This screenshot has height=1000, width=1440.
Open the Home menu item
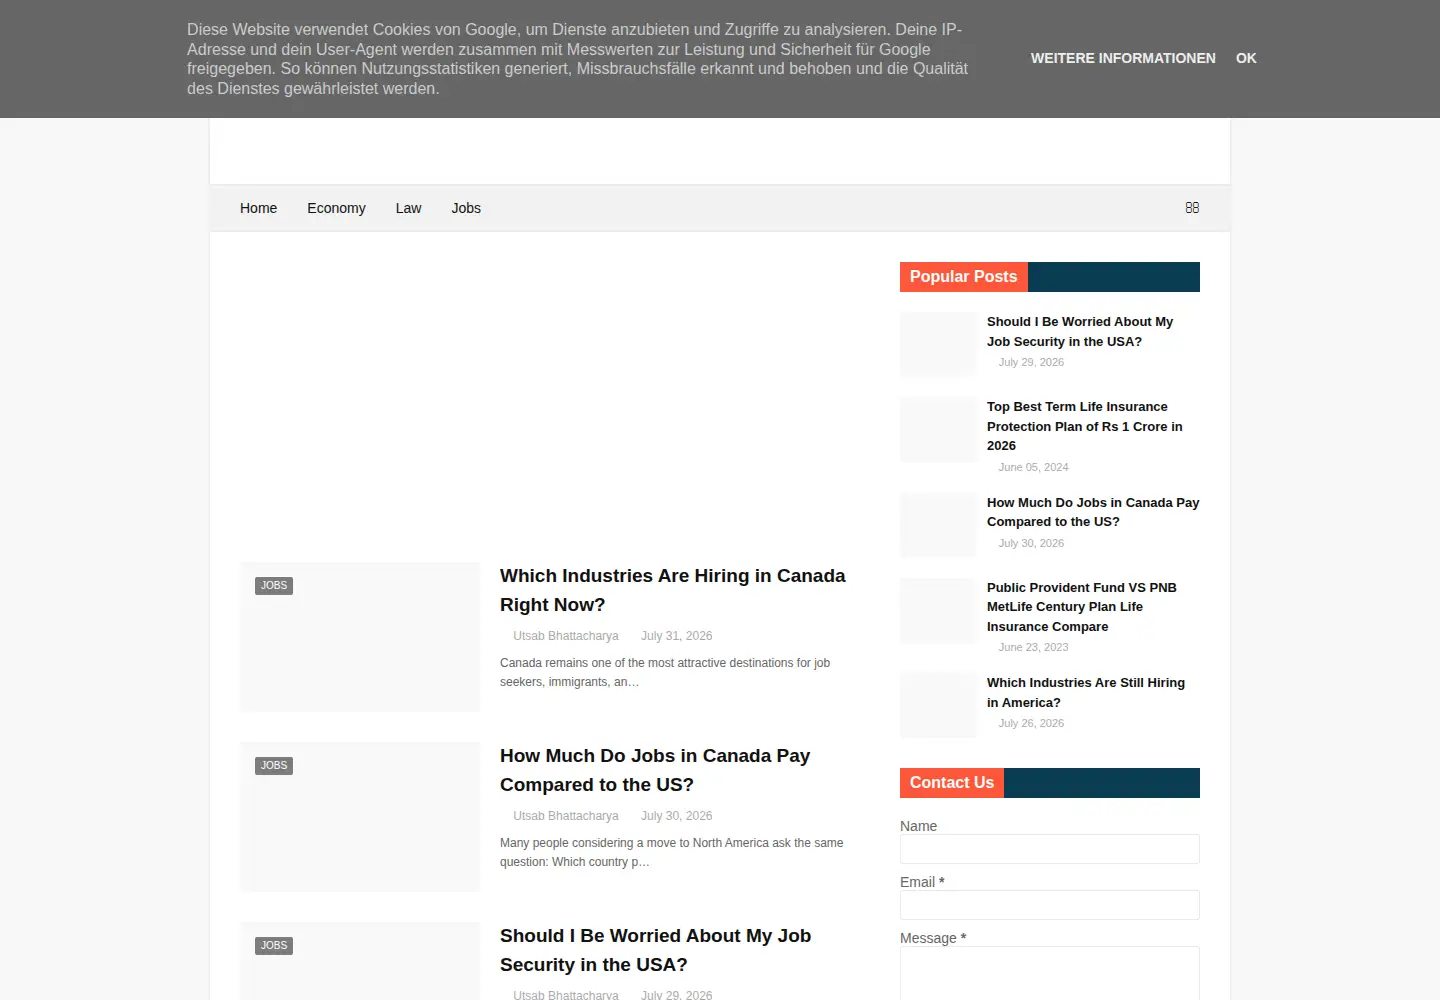pos(258,208)
